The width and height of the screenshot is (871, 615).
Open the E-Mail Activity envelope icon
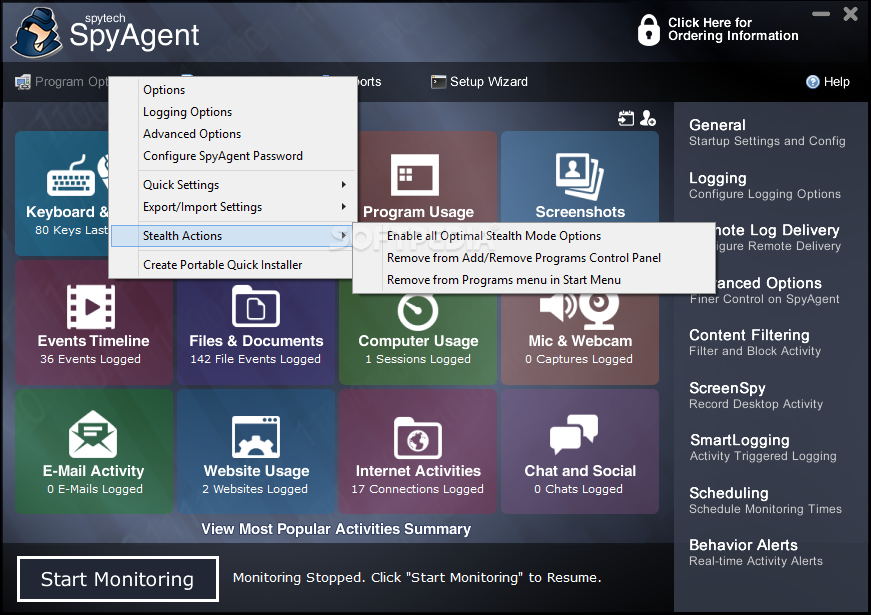[93, 434]
